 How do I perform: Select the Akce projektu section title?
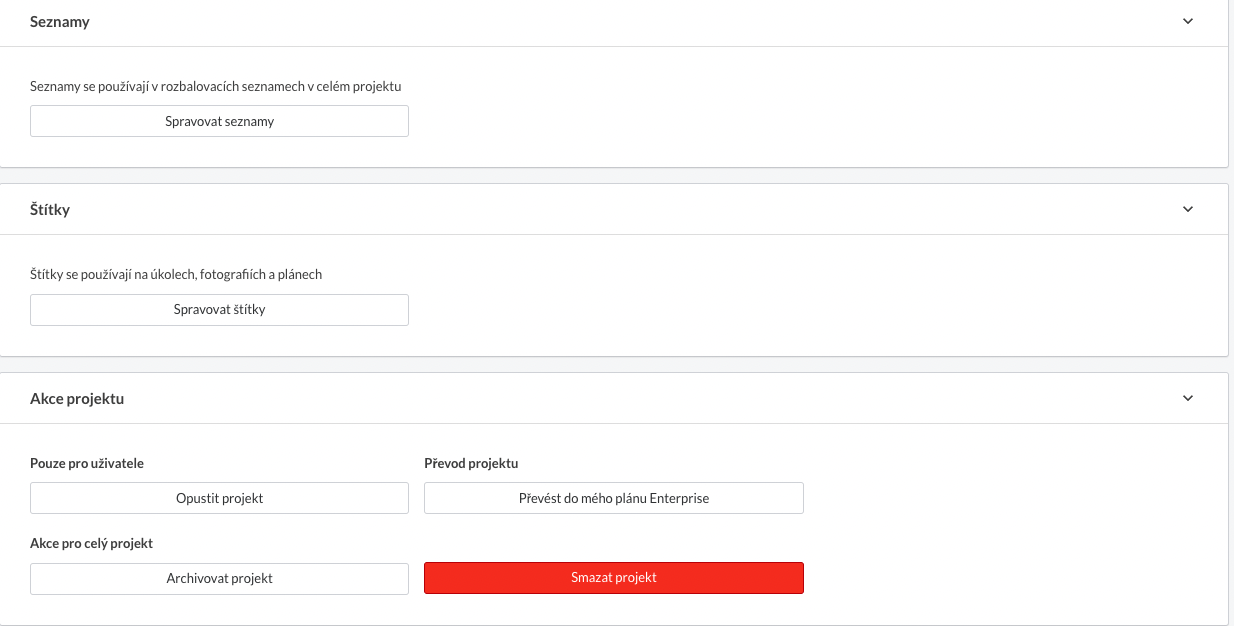[77, 398]
